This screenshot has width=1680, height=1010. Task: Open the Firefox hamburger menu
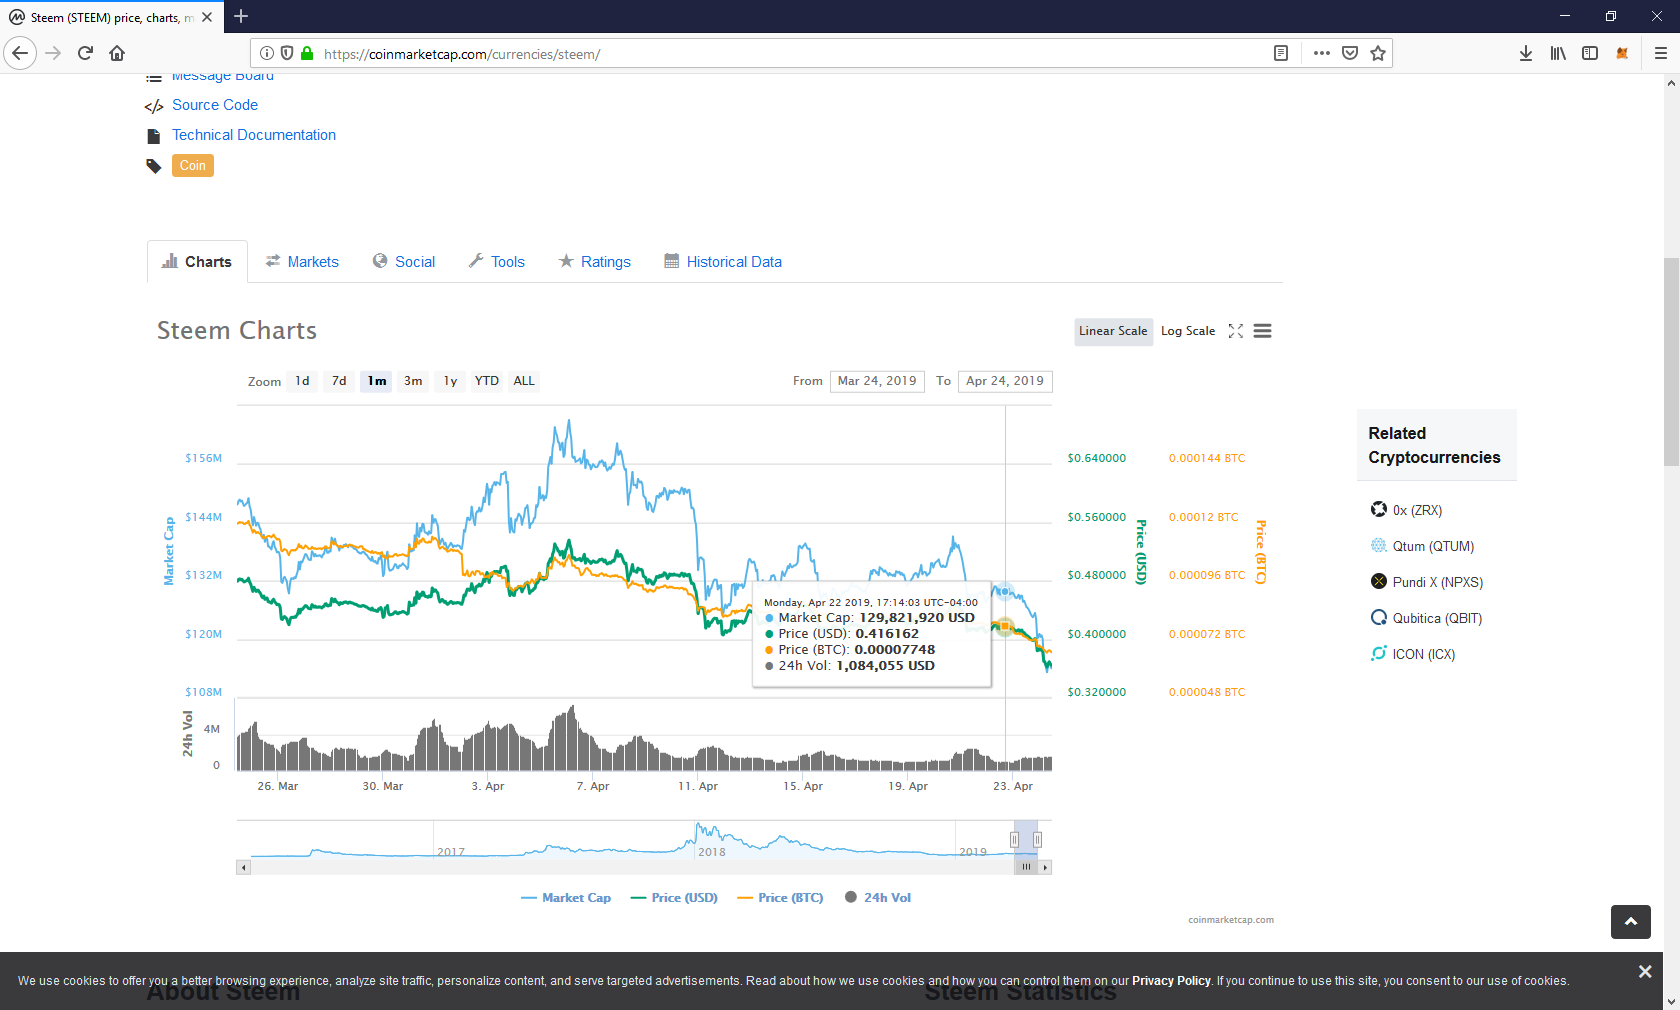[x=1661, y=53]
